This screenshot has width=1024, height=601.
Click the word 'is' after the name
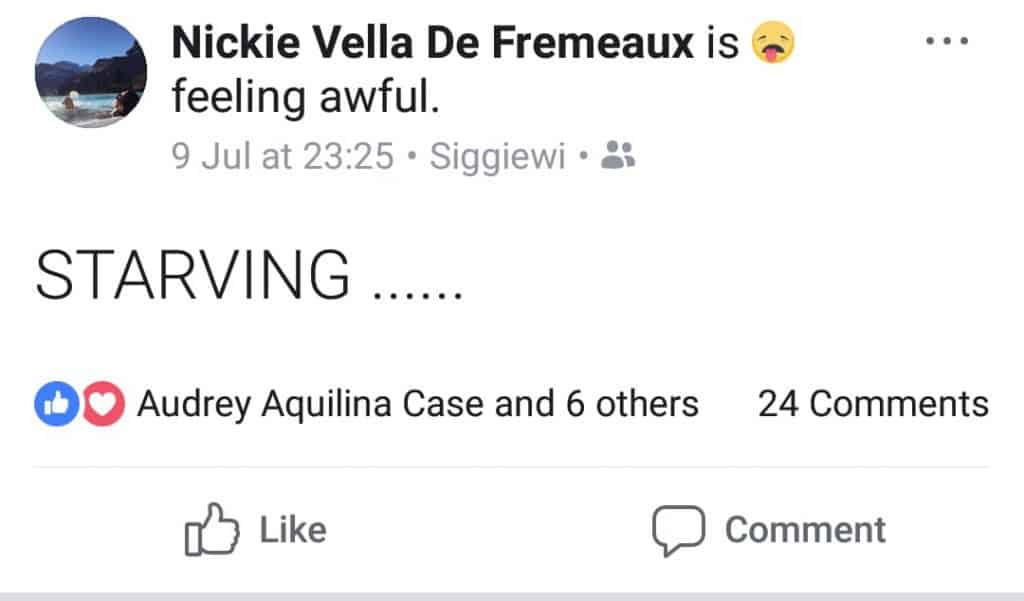click(x=722, y=43)
